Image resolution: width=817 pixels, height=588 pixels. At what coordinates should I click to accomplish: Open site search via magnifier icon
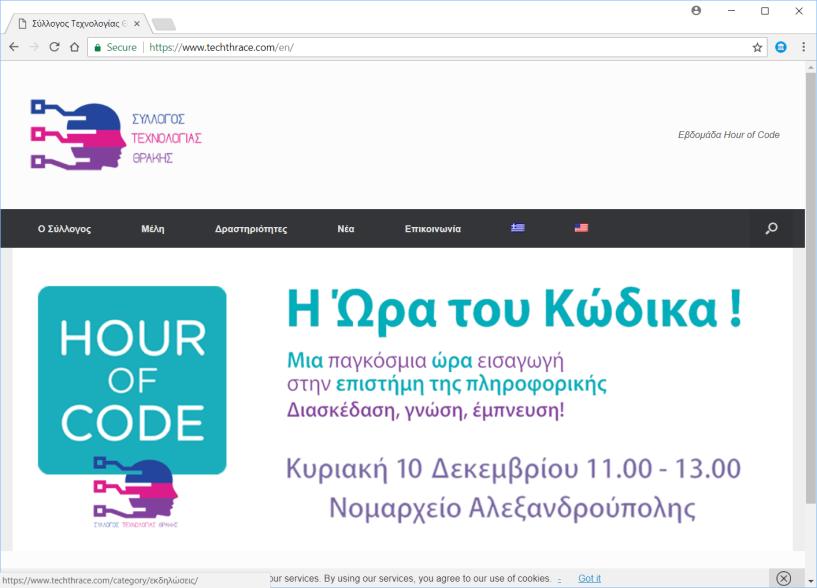[x=772, y=228]
